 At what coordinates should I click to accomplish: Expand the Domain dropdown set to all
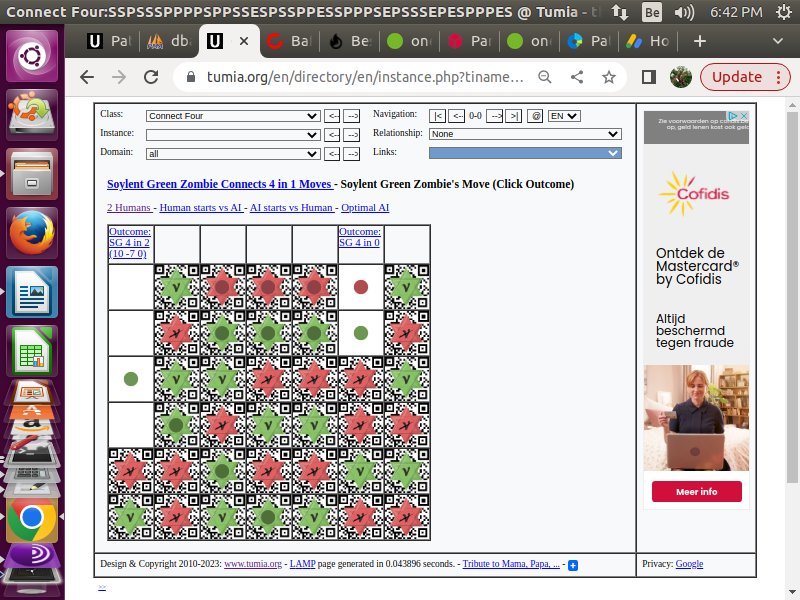pos(233,153)
